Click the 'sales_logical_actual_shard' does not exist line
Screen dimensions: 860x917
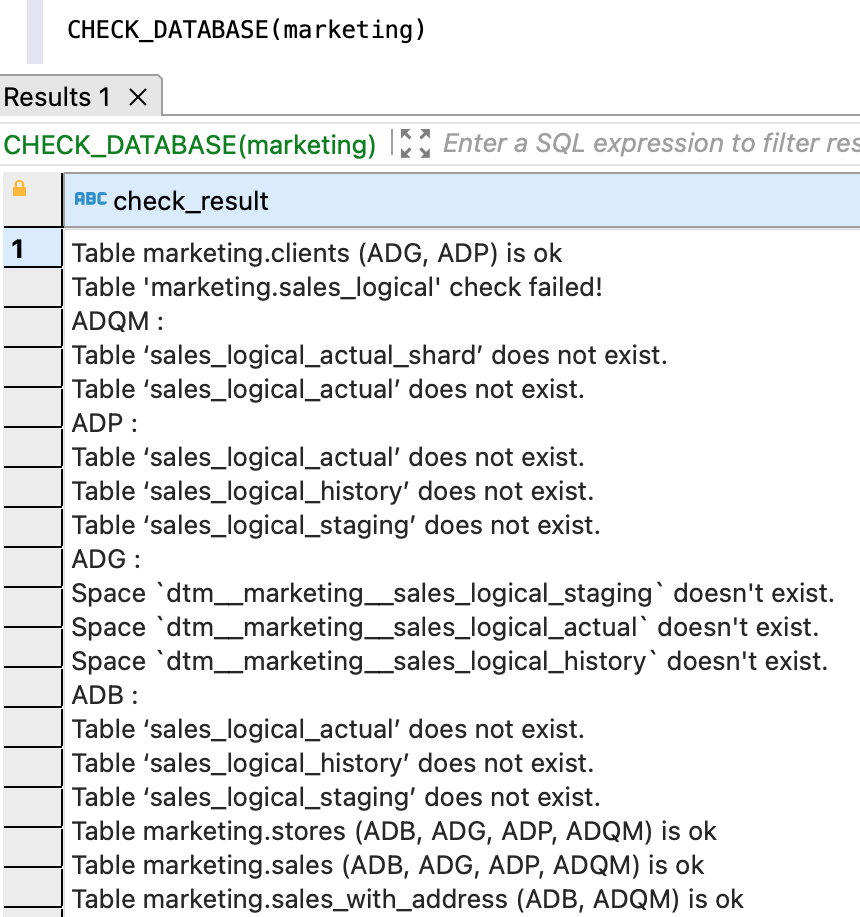click(x=369, y=356)
